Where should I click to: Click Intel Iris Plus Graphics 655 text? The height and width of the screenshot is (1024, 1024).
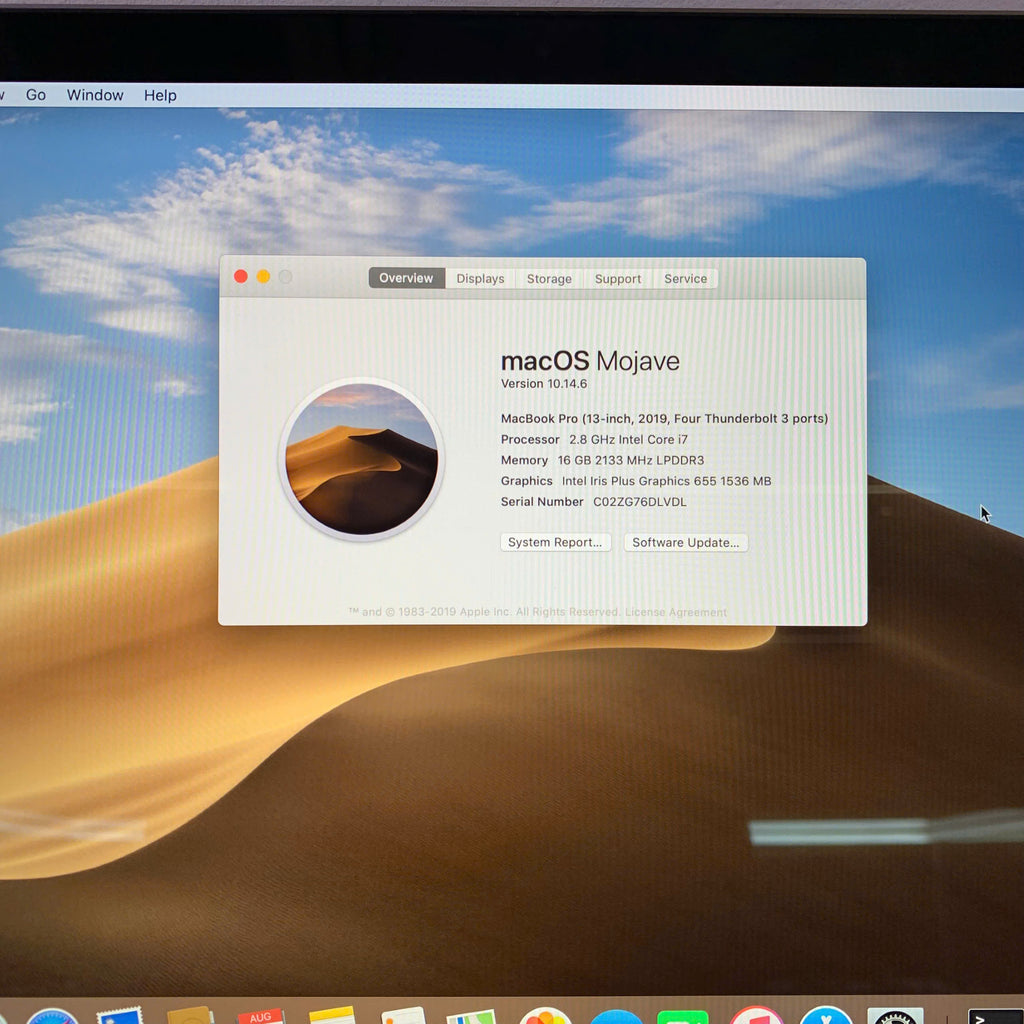click(x=639, y=481)
